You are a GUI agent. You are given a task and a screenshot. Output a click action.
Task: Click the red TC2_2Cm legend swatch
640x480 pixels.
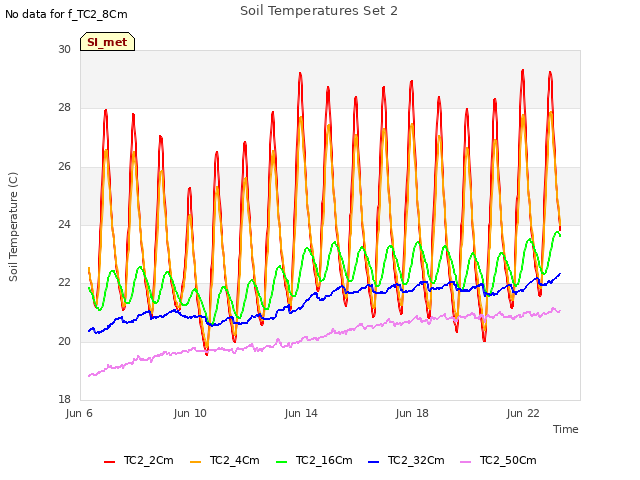coord(109,462)
